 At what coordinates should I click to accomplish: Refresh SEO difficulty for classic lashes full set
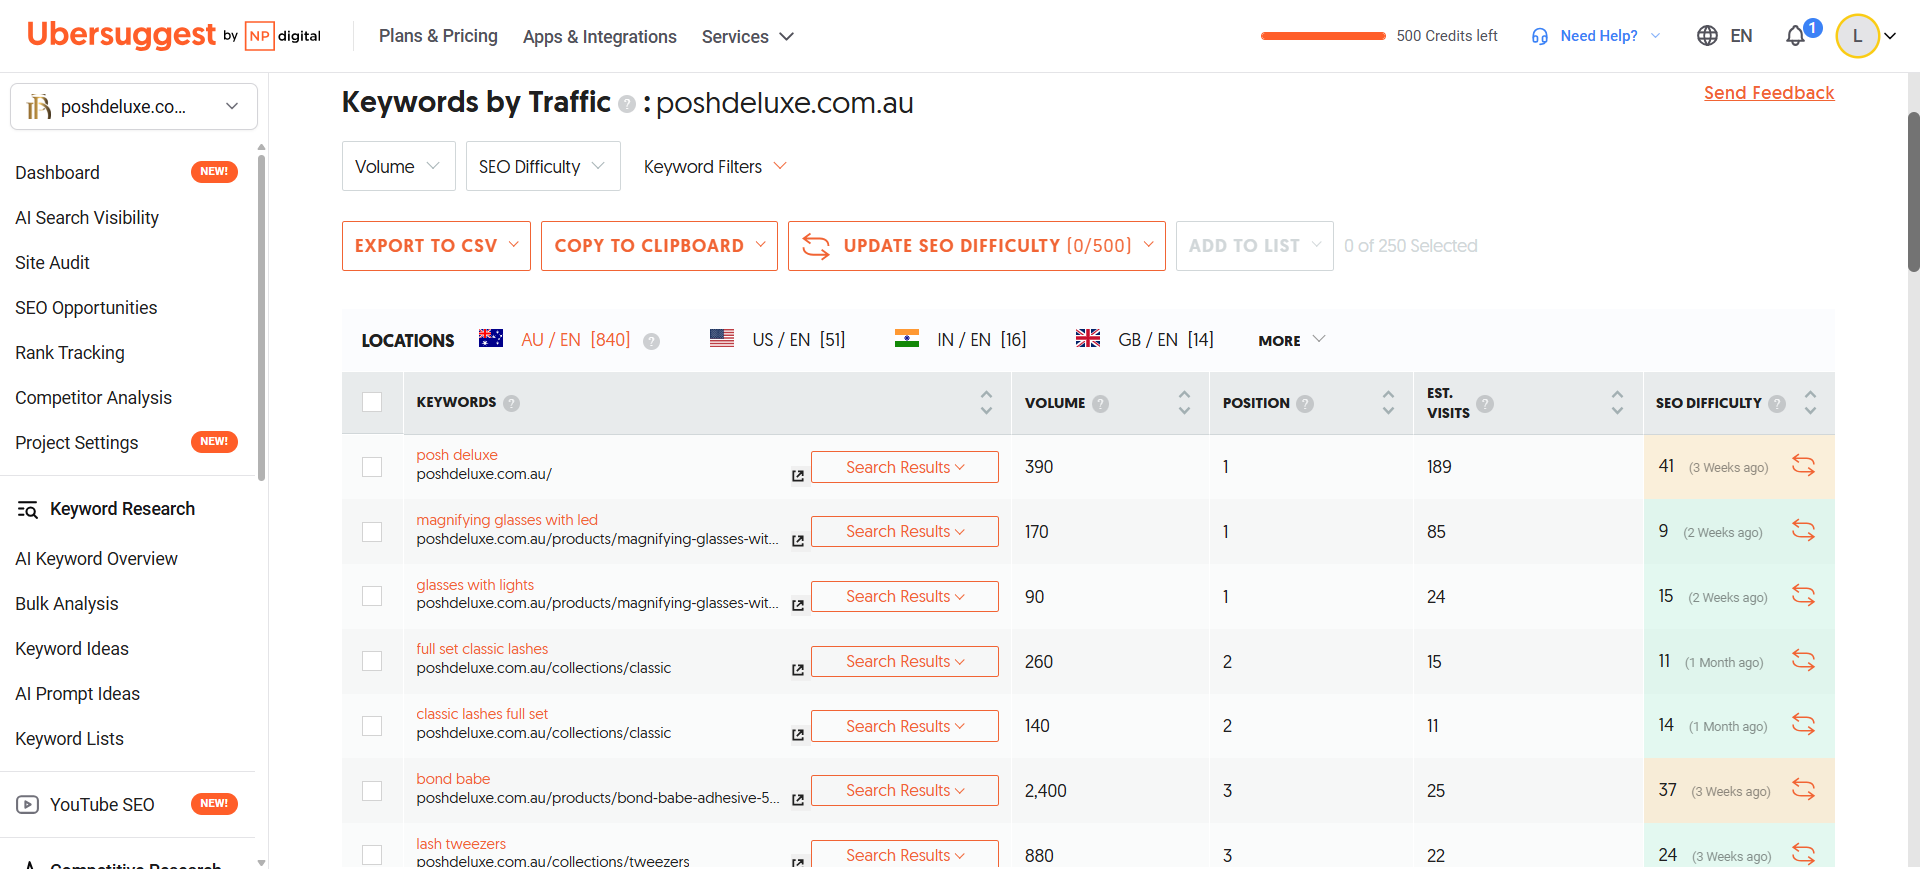click(x=1803, y=724)
